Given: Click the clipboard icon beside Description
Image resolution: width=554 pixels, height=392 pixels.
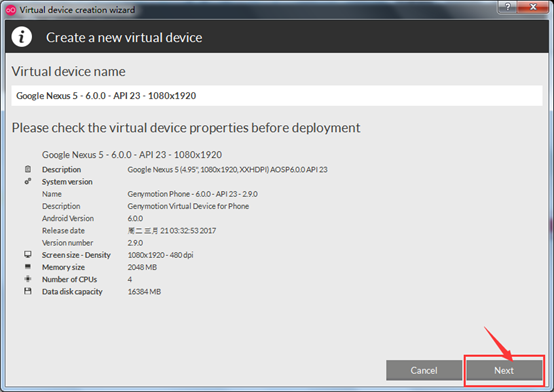Looking at the screenshot, I should [28, 169].
